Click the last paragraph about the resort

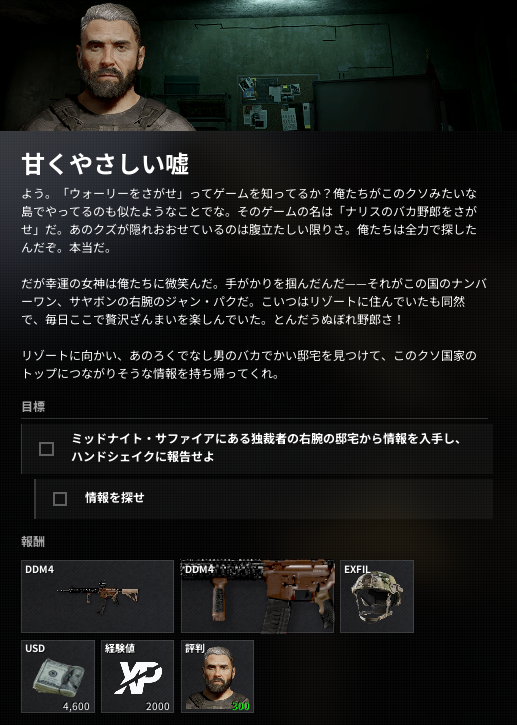[x=249, y=364]
